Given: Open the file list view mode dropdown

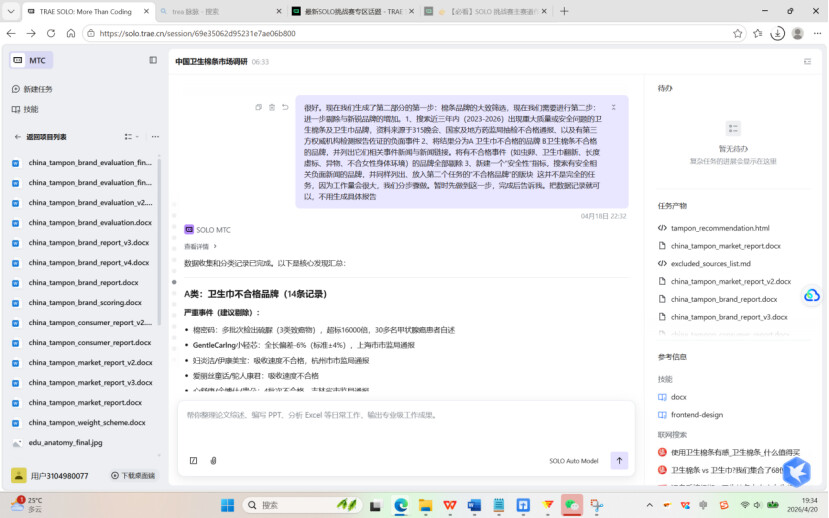Looking at the screenshot, I should pyautogui.click(x=130, y=136).
